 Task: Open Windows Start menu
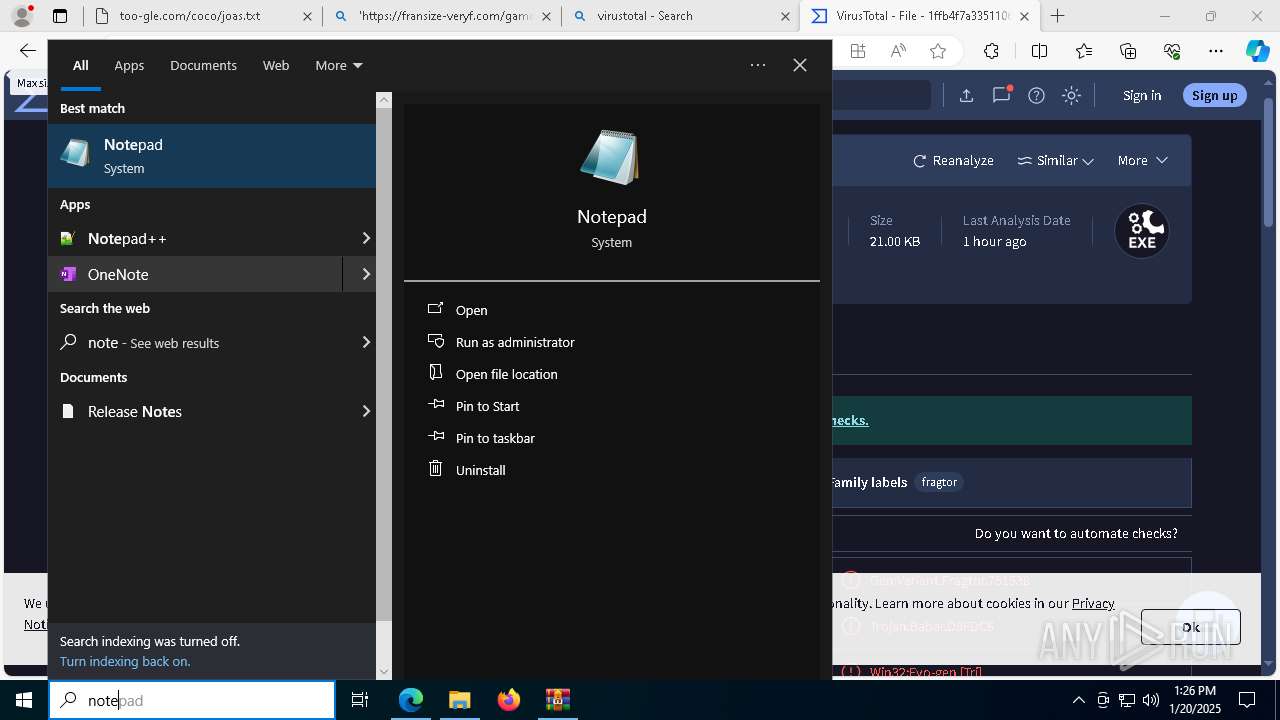pyautogui.click(x=24, y=700)
